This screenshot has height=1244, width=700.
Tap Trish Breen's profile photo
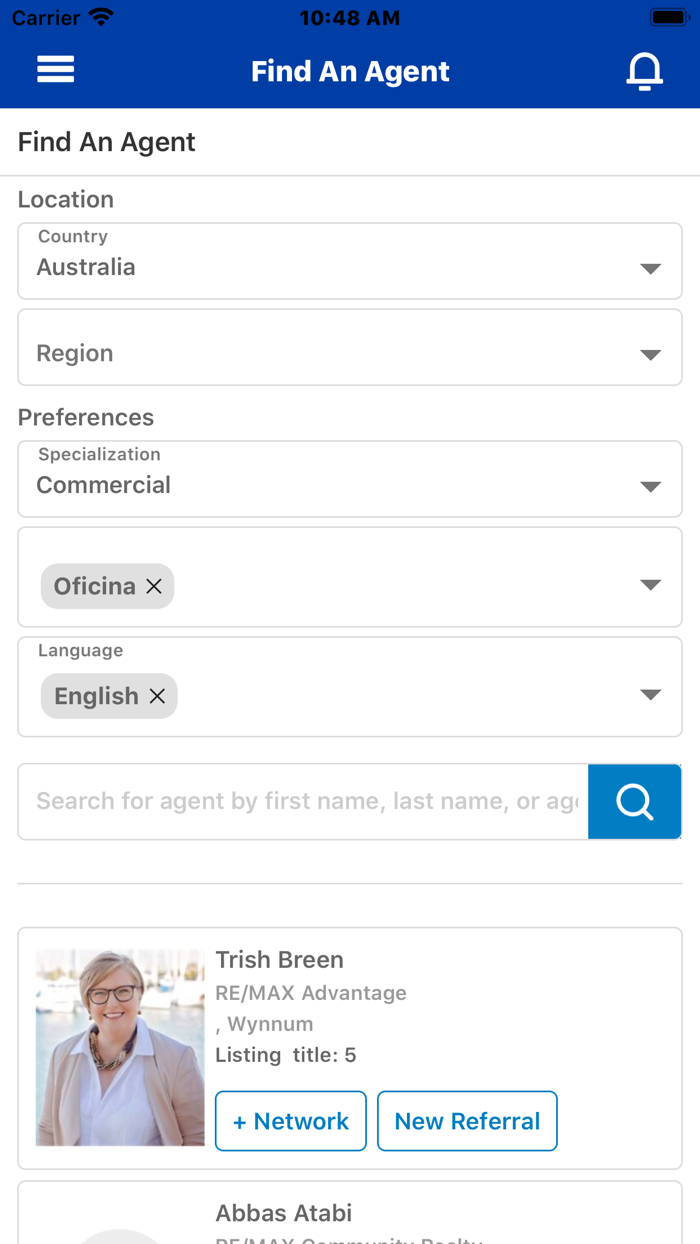pyautogui.click(x=119, y=1046)
